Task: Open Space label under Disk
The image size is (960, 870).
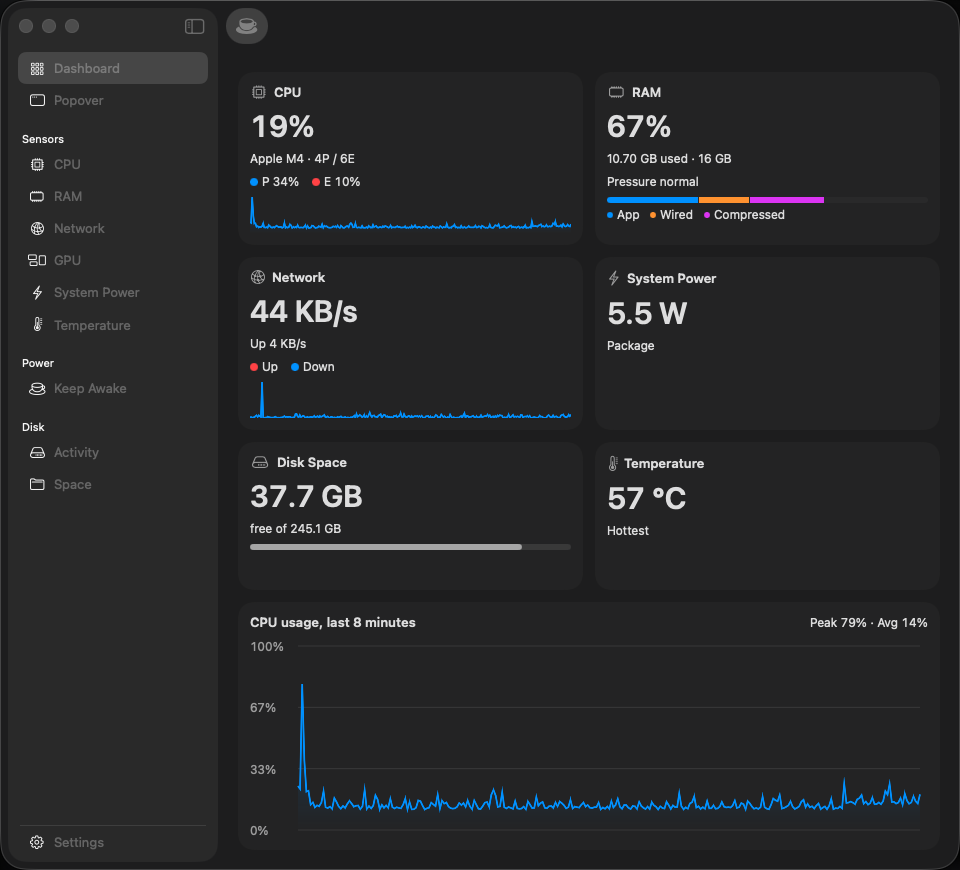Action: [x=73, y=484]
